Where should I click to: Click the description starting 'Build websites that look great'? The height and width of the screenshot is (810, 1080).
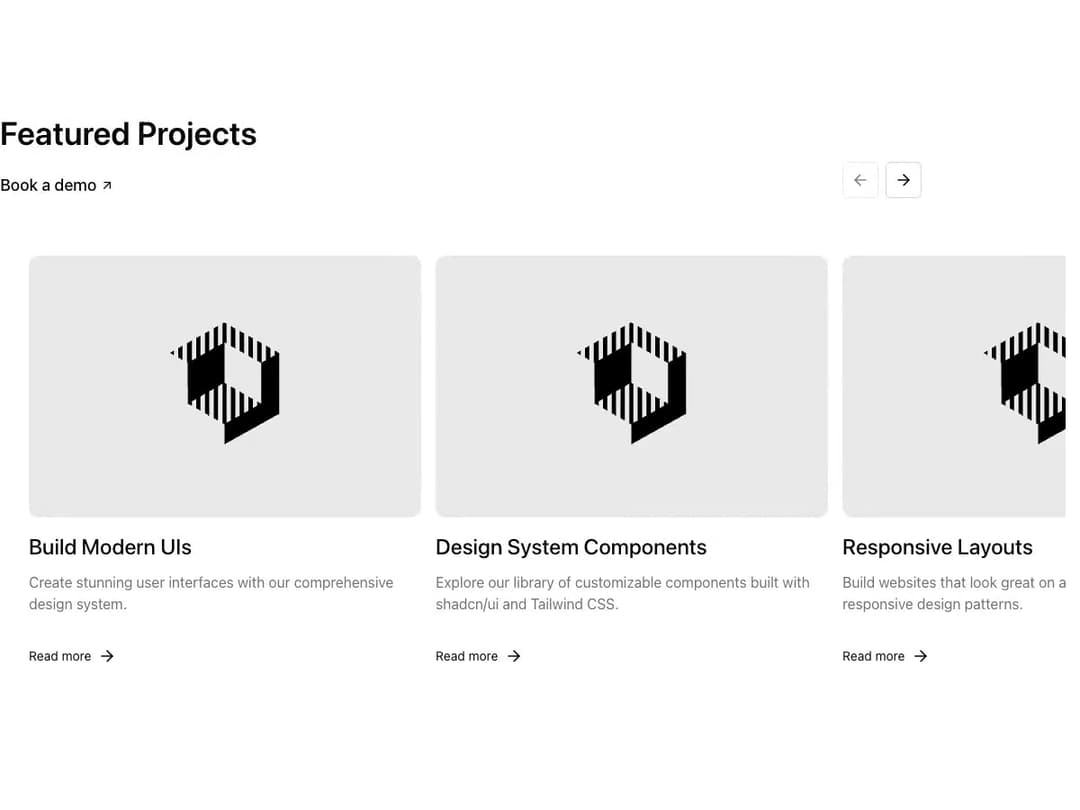pyautogui.click(x=954, y=593)
